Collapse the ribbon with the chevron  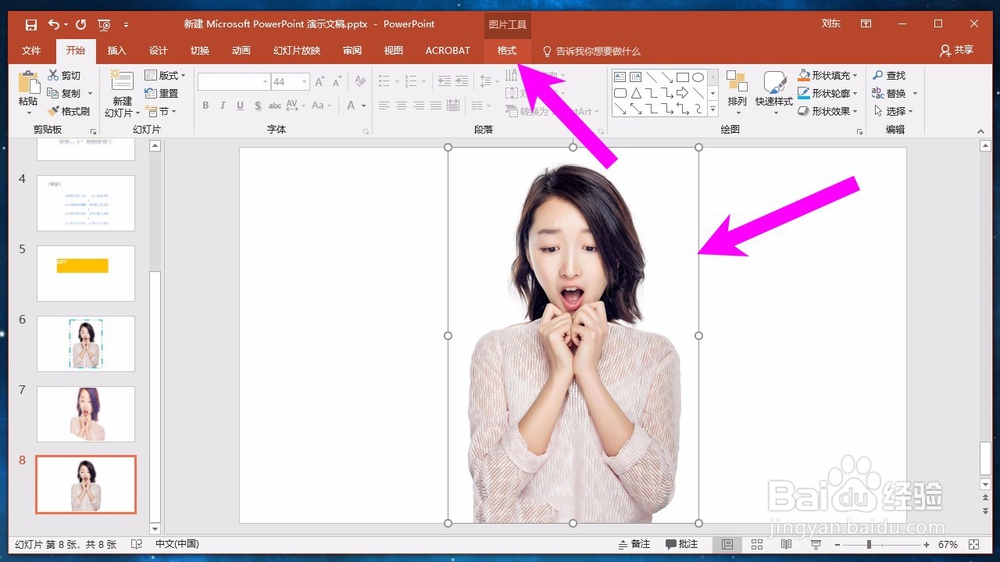click(981, 131)
